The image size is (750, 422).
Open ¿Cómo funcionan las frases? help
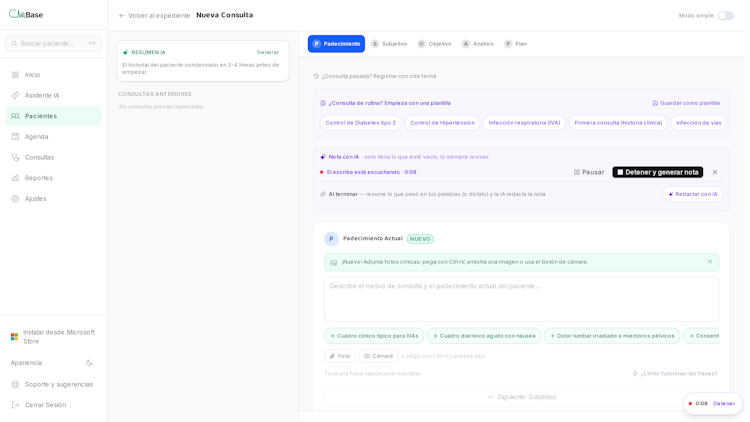coord(674,374)
